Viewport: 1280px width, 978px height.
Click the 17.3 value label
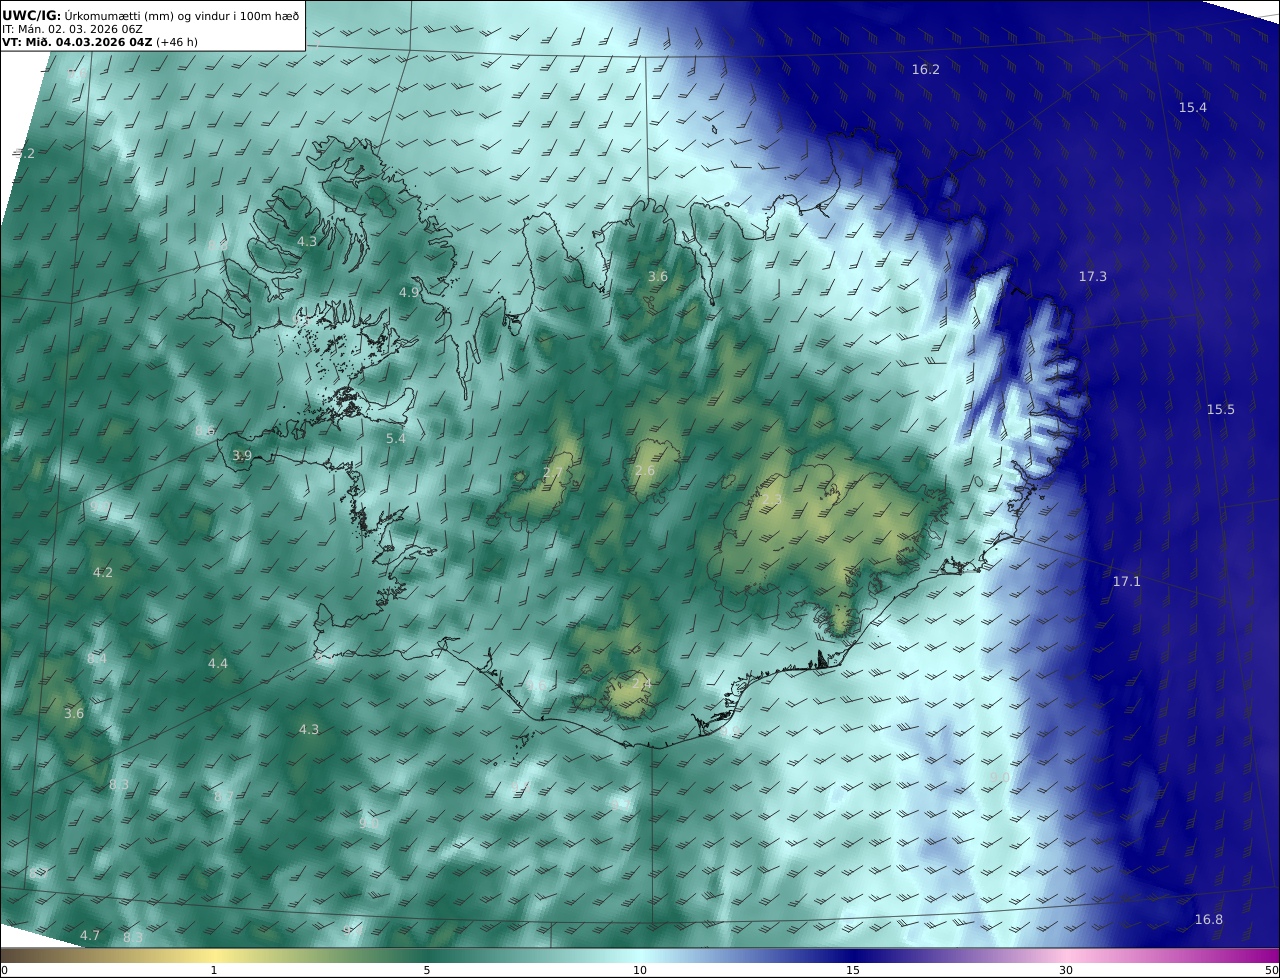[1093, 277]
